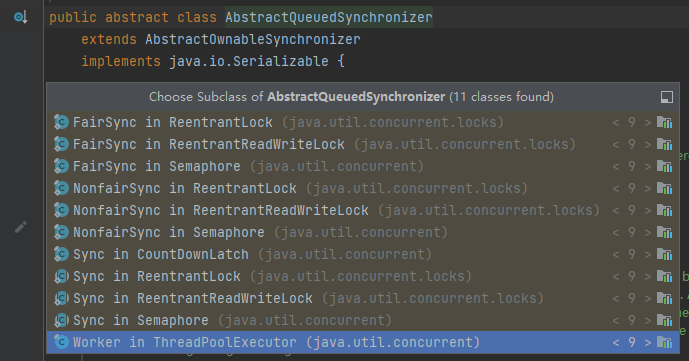Image resolution: width=689 pixels, height=361 pixels.
Task: Click right angle bracket on FairSync in ReentrantLock row
Action: pyautogui.click(x=648, y=123)
